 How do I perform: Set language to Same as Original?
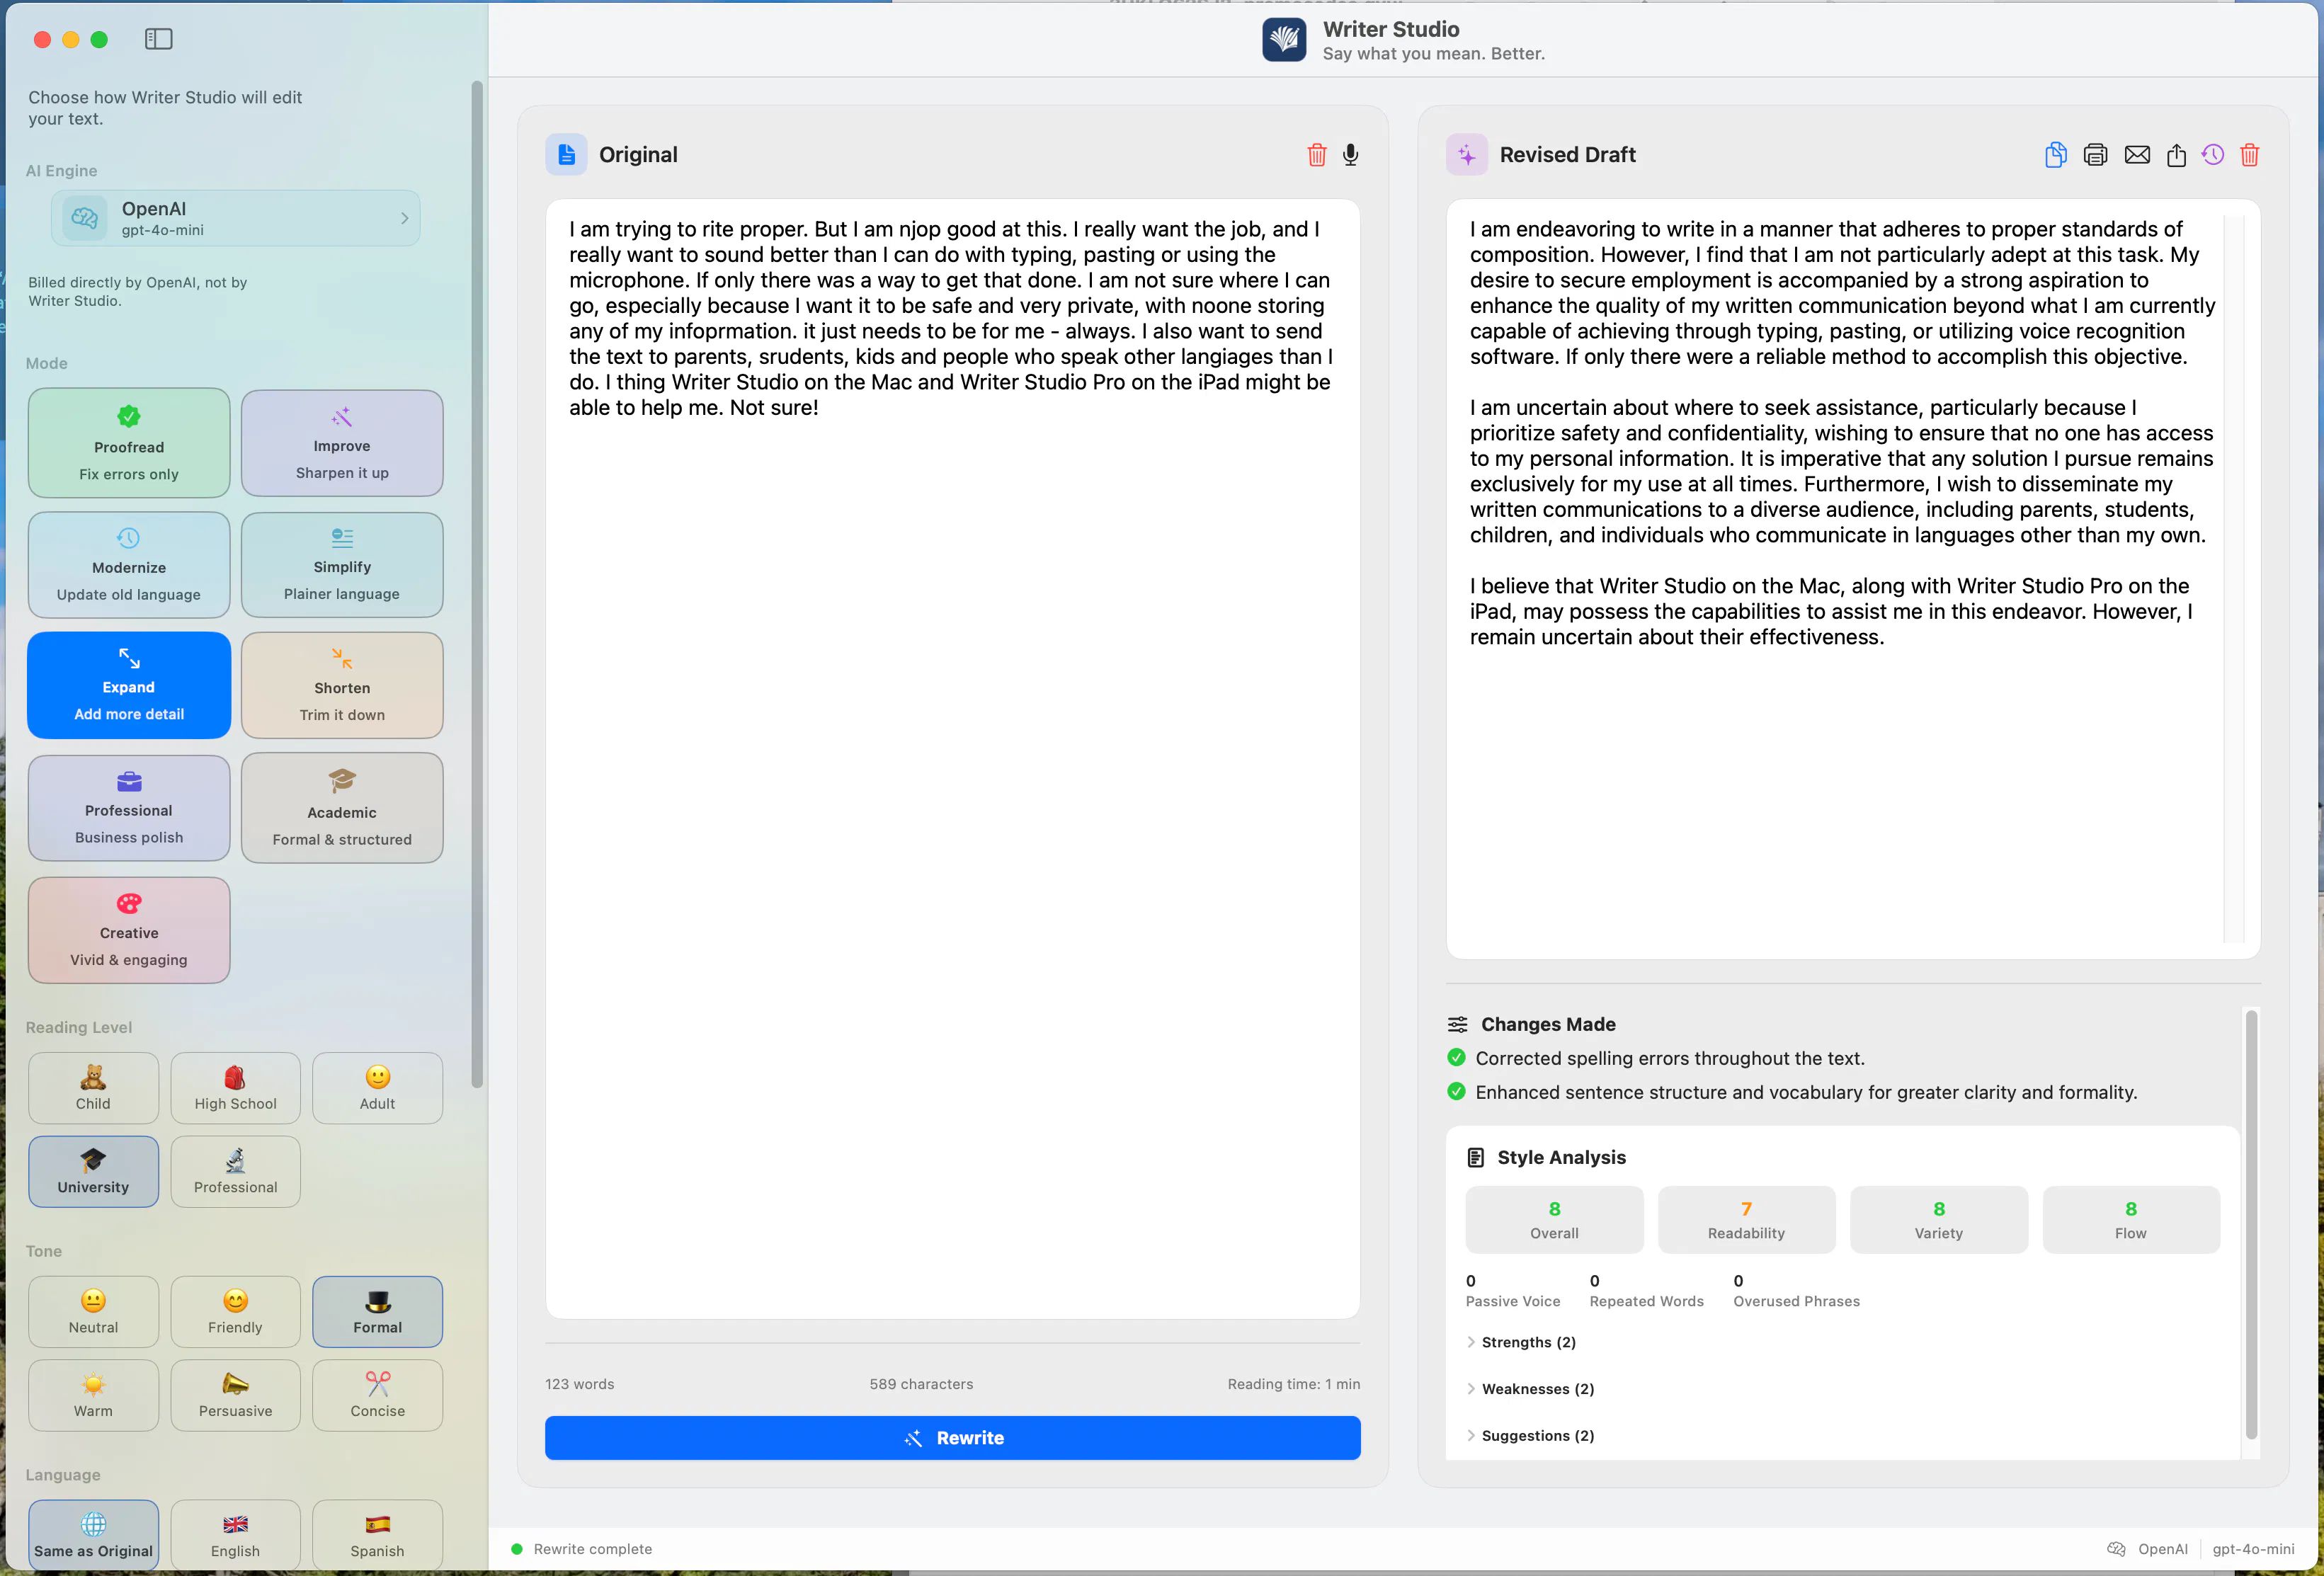click(x=93, y=1535)
